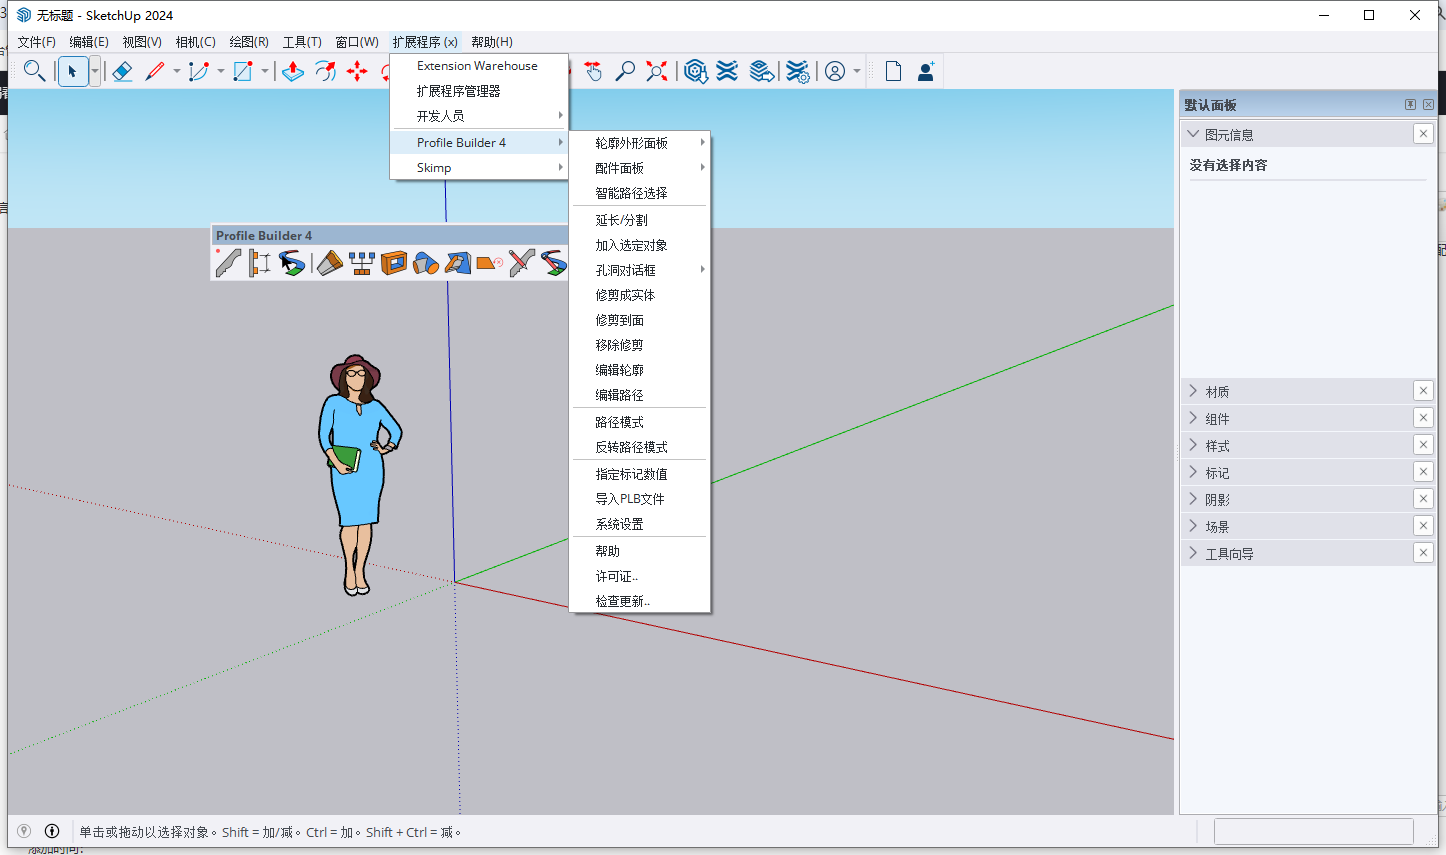Click Profile Builder edit profile icon
Screen dimensions: 1446x855
522,263
